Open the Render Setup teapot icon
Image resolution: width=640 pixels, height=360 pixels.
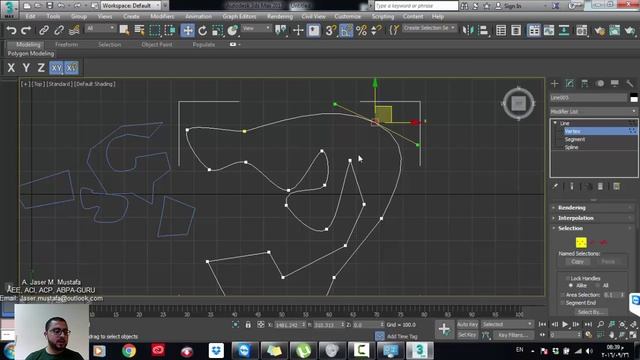600,30
